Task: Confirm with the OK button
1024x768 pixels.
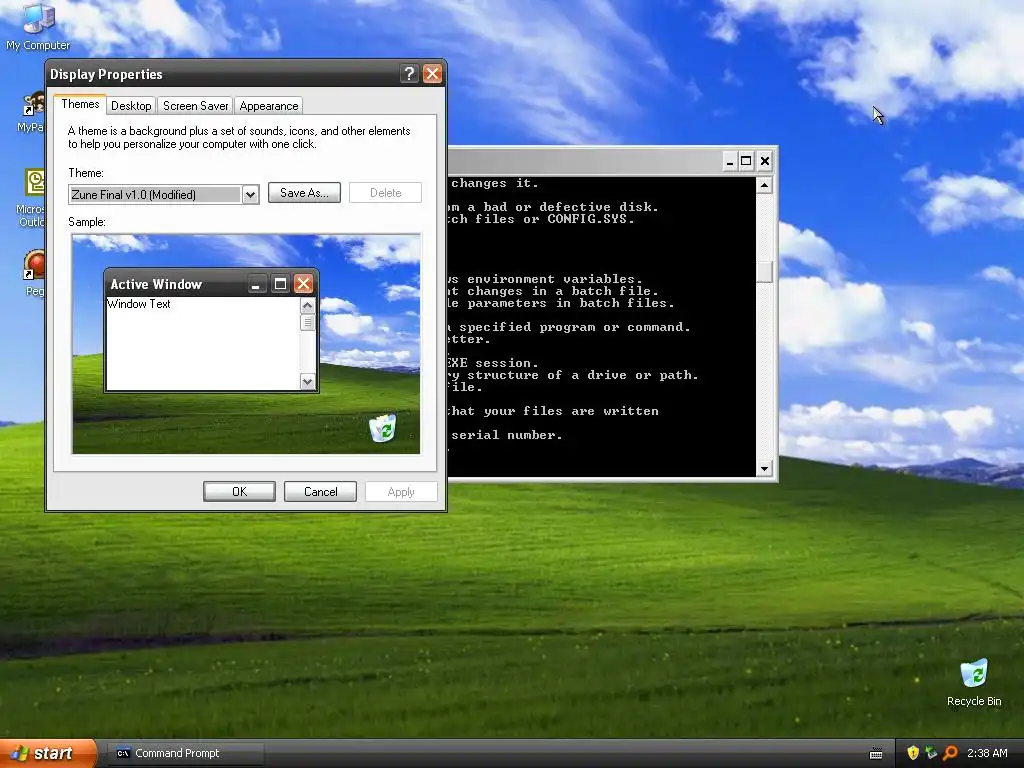Action: coord(239,492)
